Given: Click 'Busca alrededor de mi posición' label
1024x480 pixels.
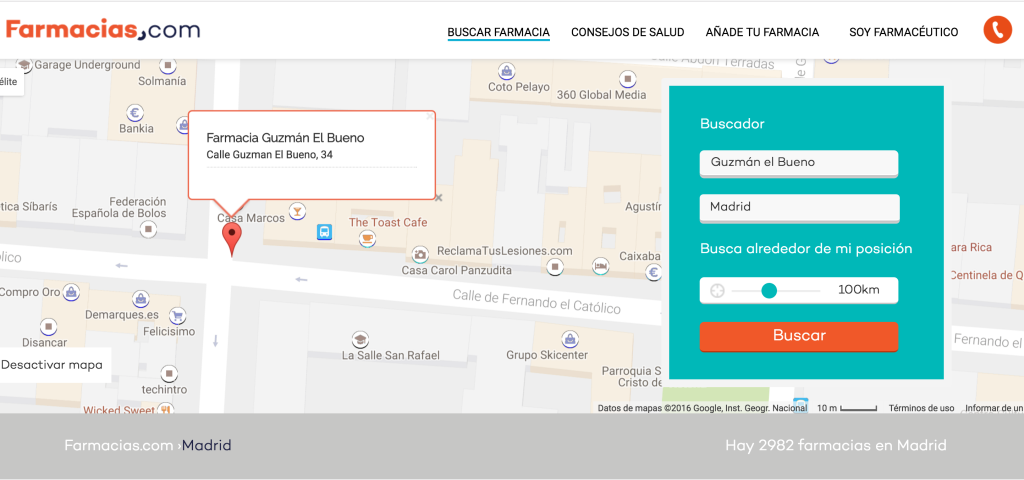Looking at the screenshot, I should 806,249.
